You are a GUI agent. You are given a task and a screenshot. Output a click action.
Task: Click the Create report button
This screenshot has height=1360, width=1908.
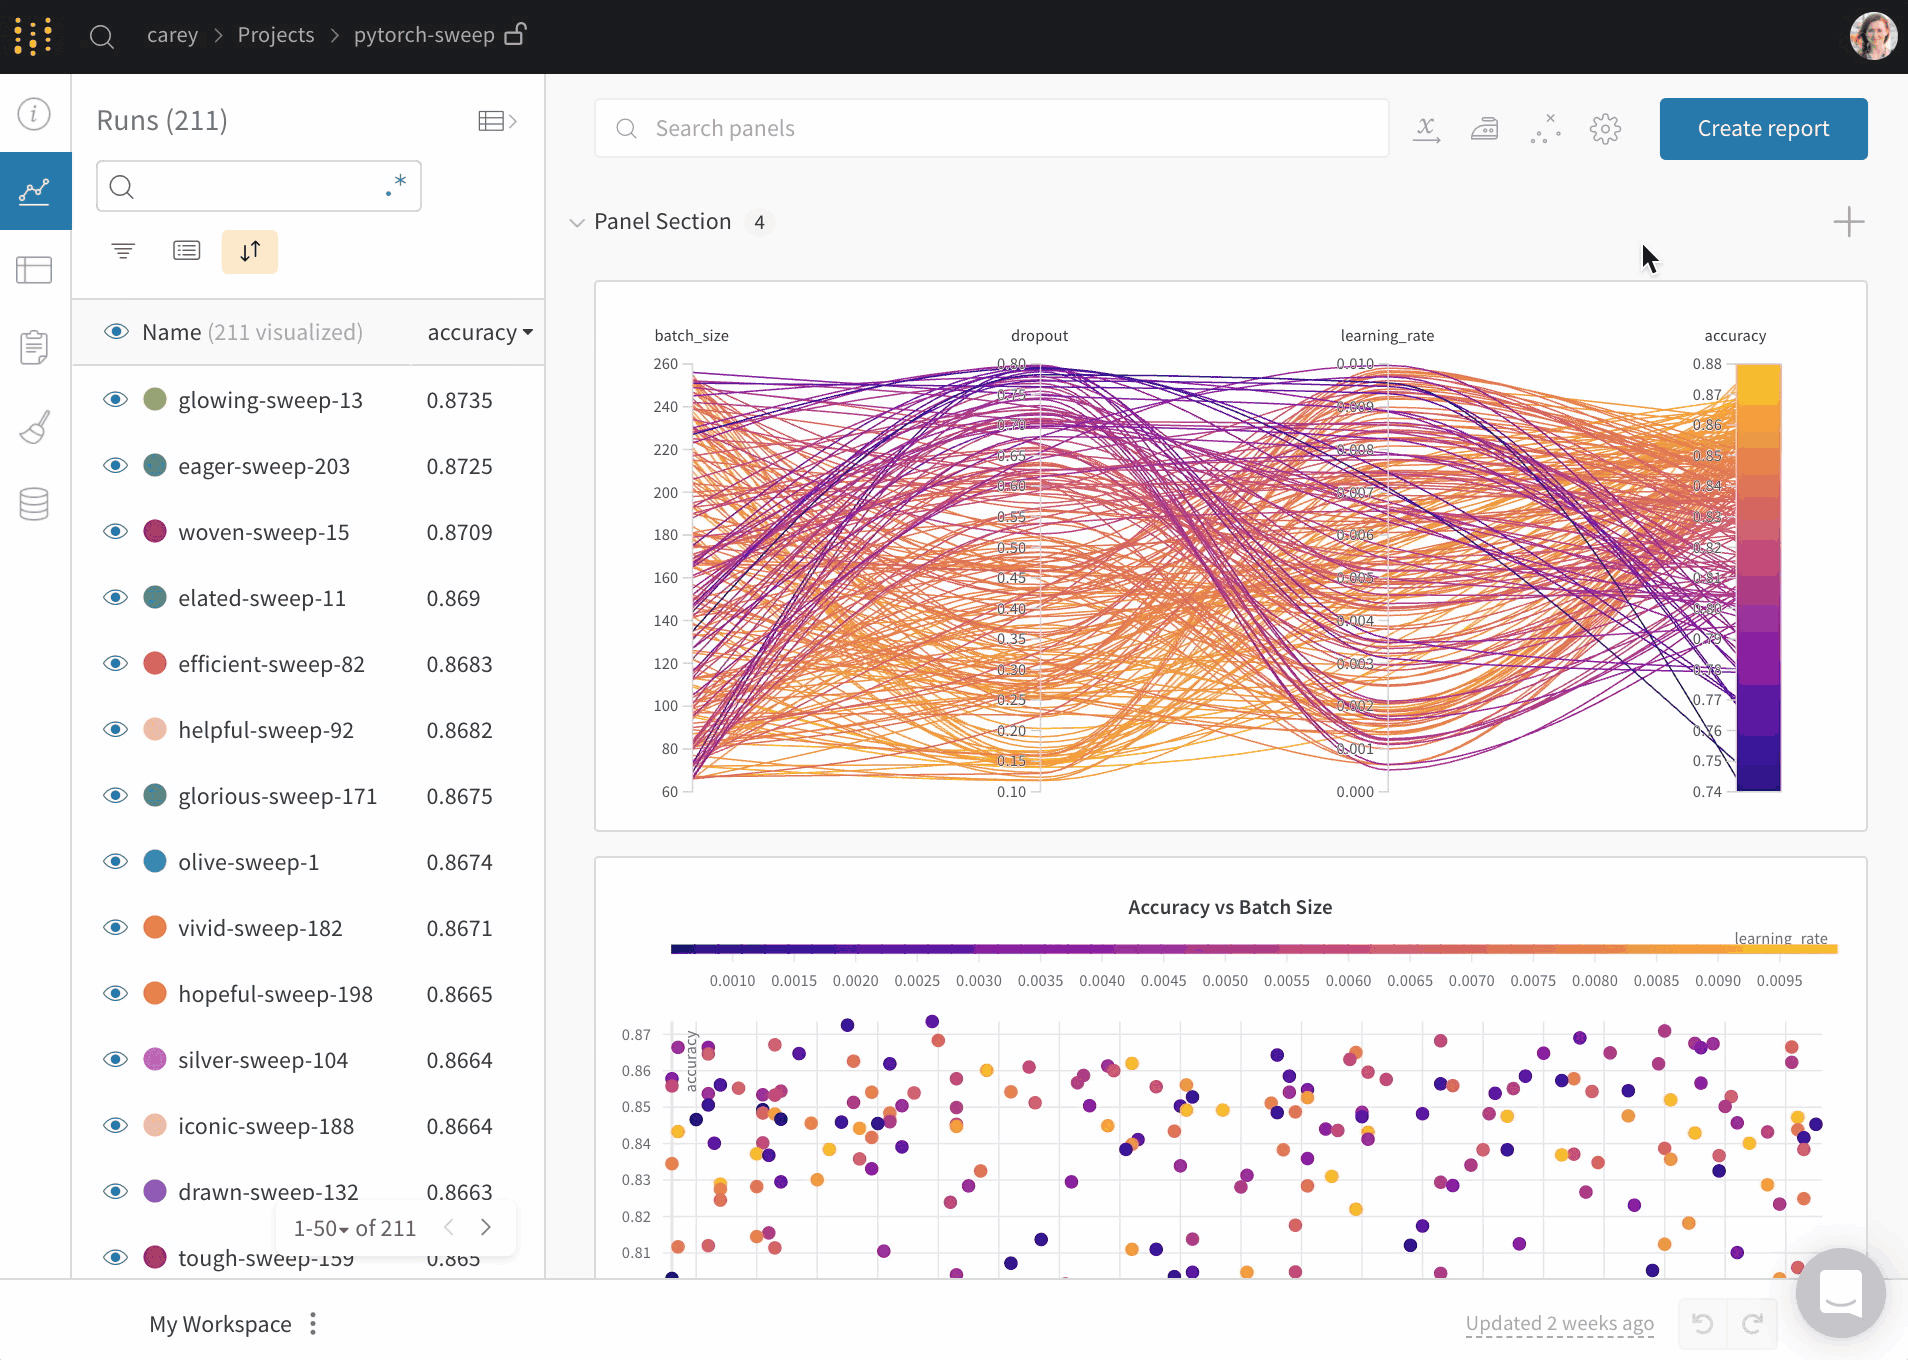click(x=1763, y=129)
